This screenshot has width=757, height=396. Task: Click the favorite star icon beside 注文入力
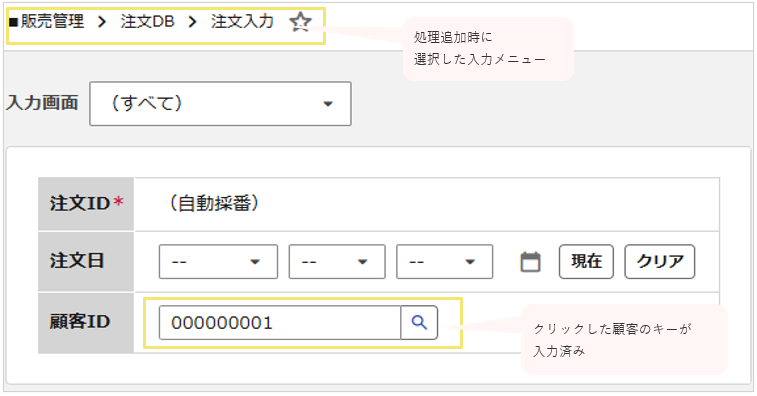300,22
